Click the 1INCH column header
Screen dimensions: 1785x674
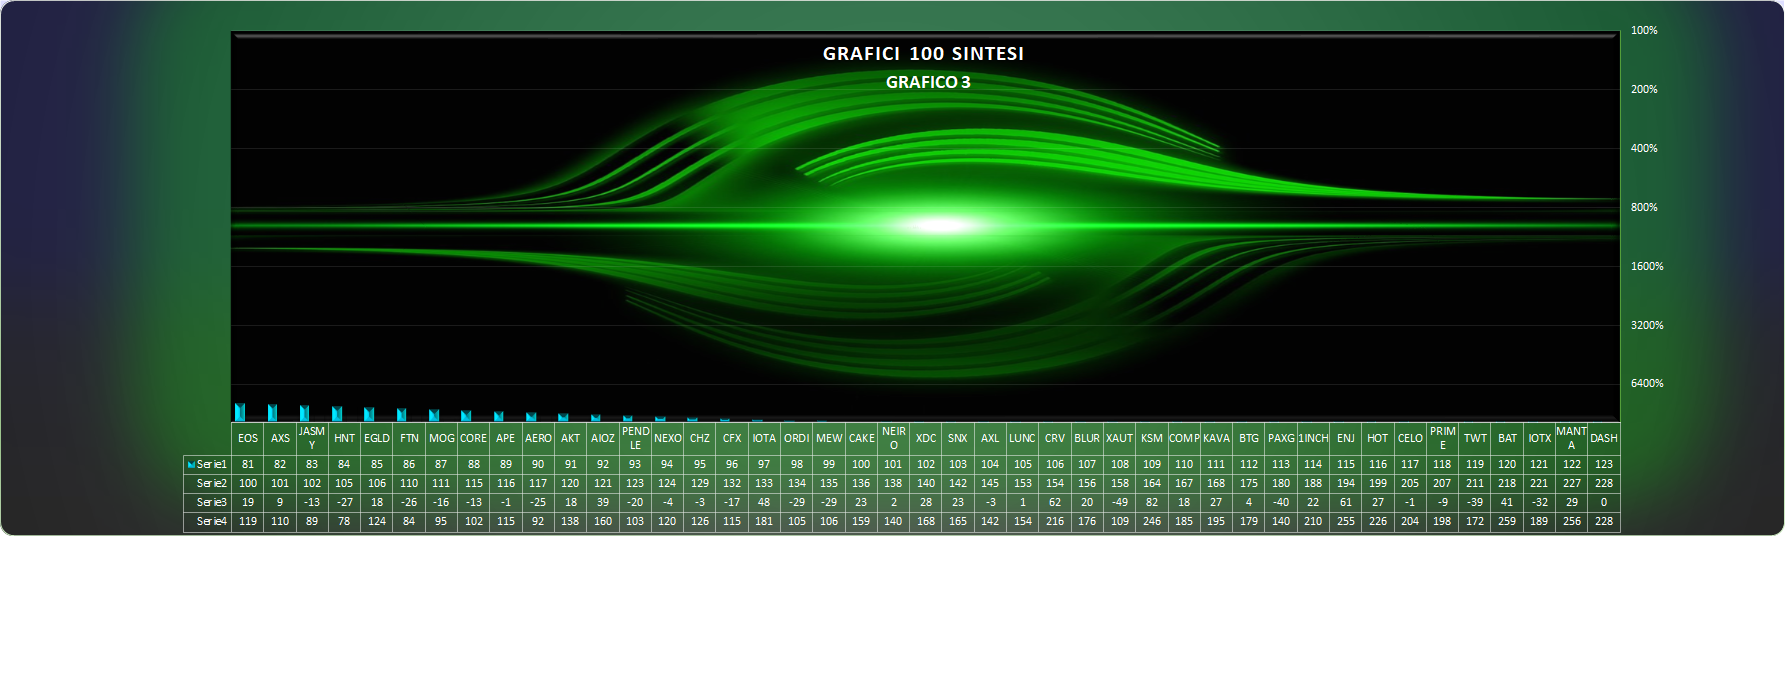[x=1313, y=438]
